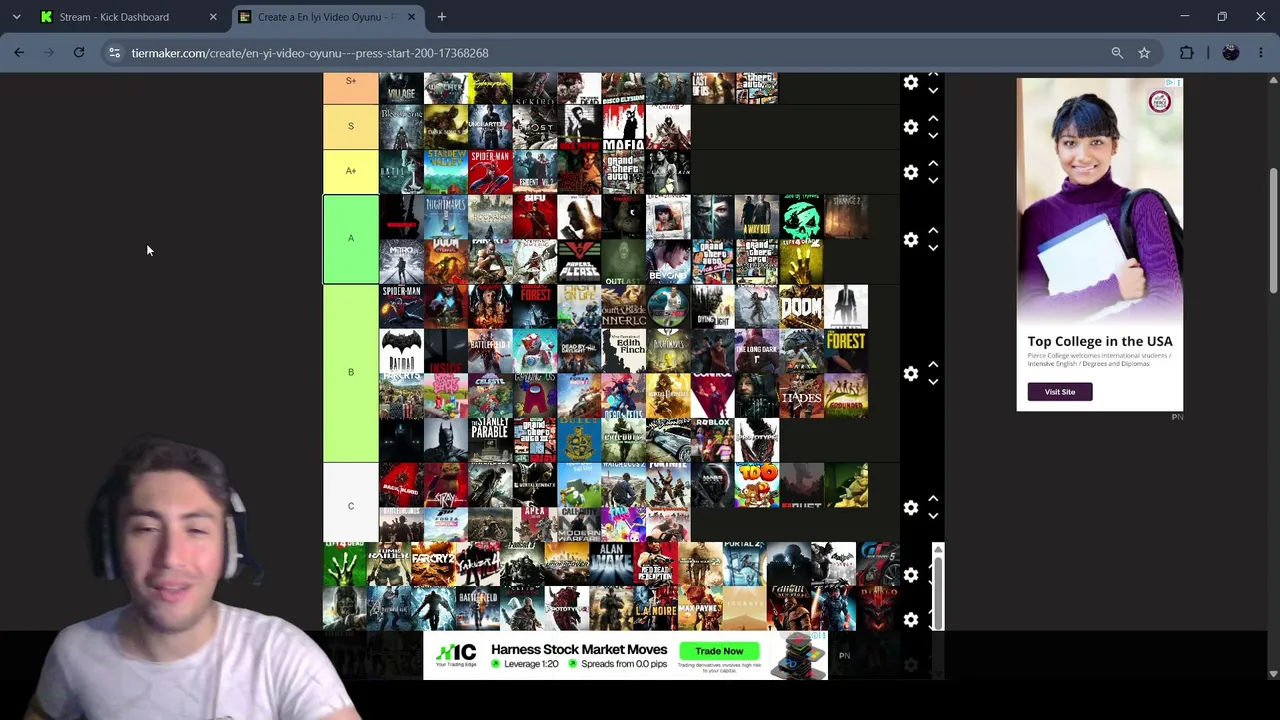Screen dimensions: 1280x720
Task: Choose the Max Payne 3 thumbnail in the pool
Action: coord(700,608)
